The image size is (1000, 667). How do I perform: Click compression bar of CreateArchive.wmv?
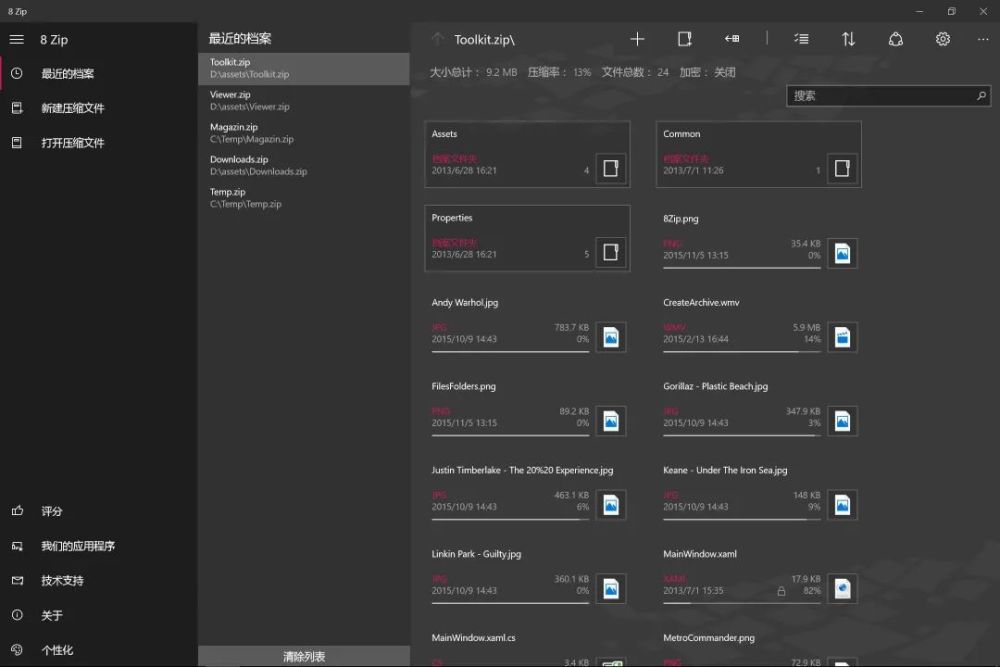click(742, 351)
